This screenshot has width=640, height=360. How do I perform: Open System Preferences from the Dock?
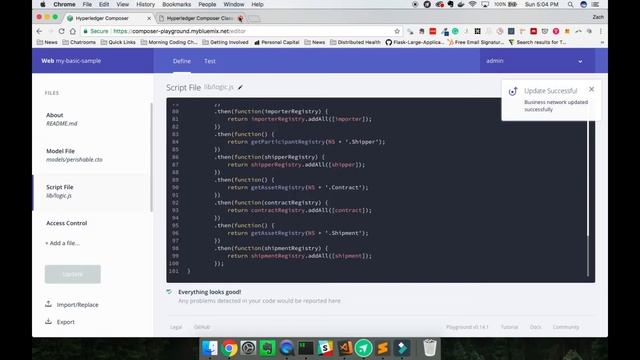(x=248, y=348)
